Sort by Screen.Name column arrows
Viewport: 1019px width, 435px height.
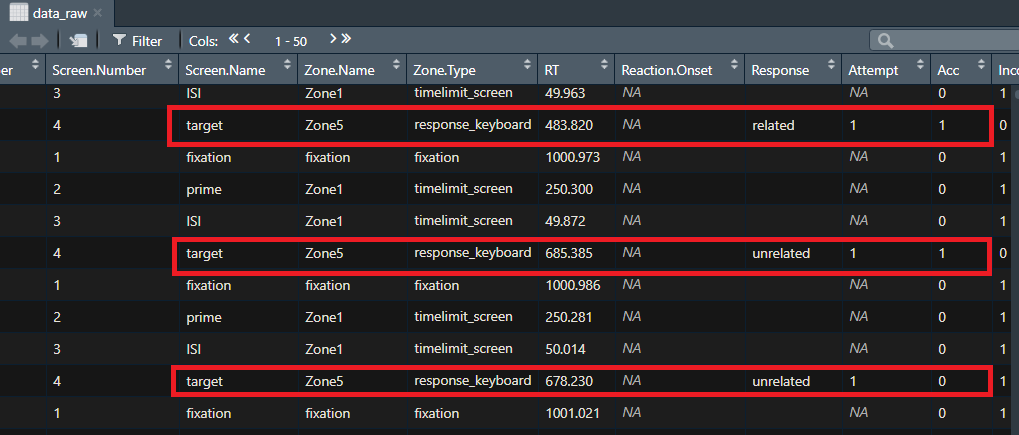(287, 65)
